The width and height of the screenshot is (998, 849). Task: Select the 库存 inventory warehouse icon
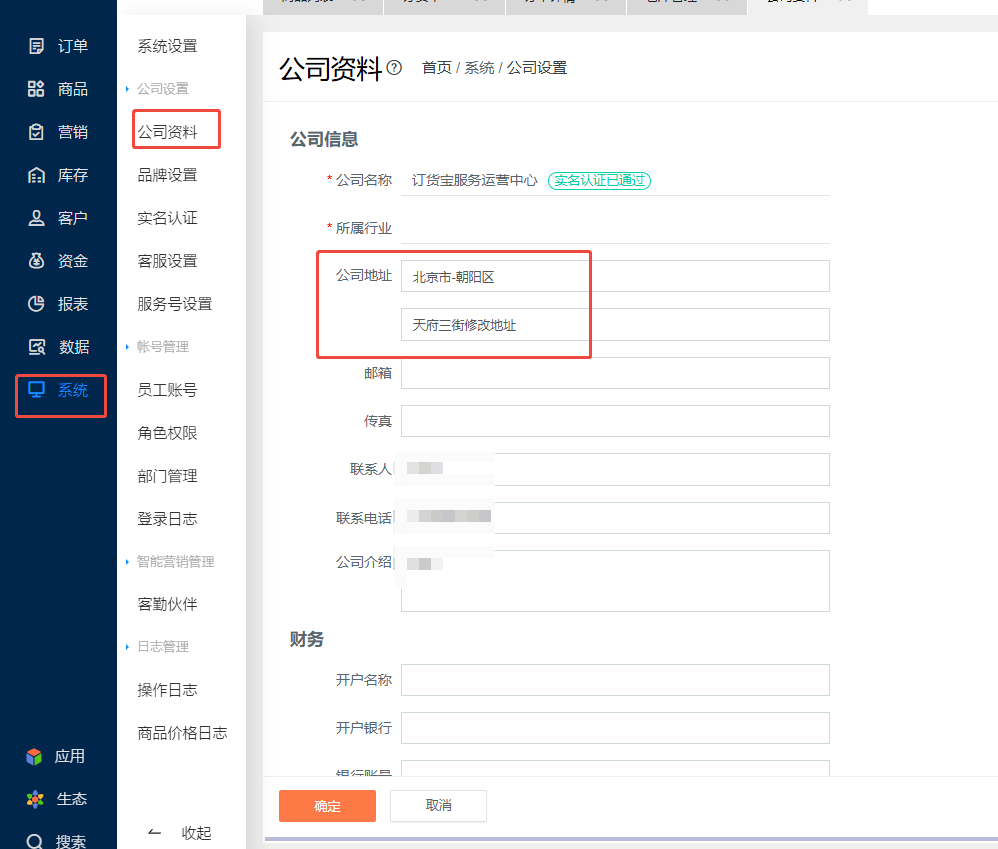coord(36,175)
